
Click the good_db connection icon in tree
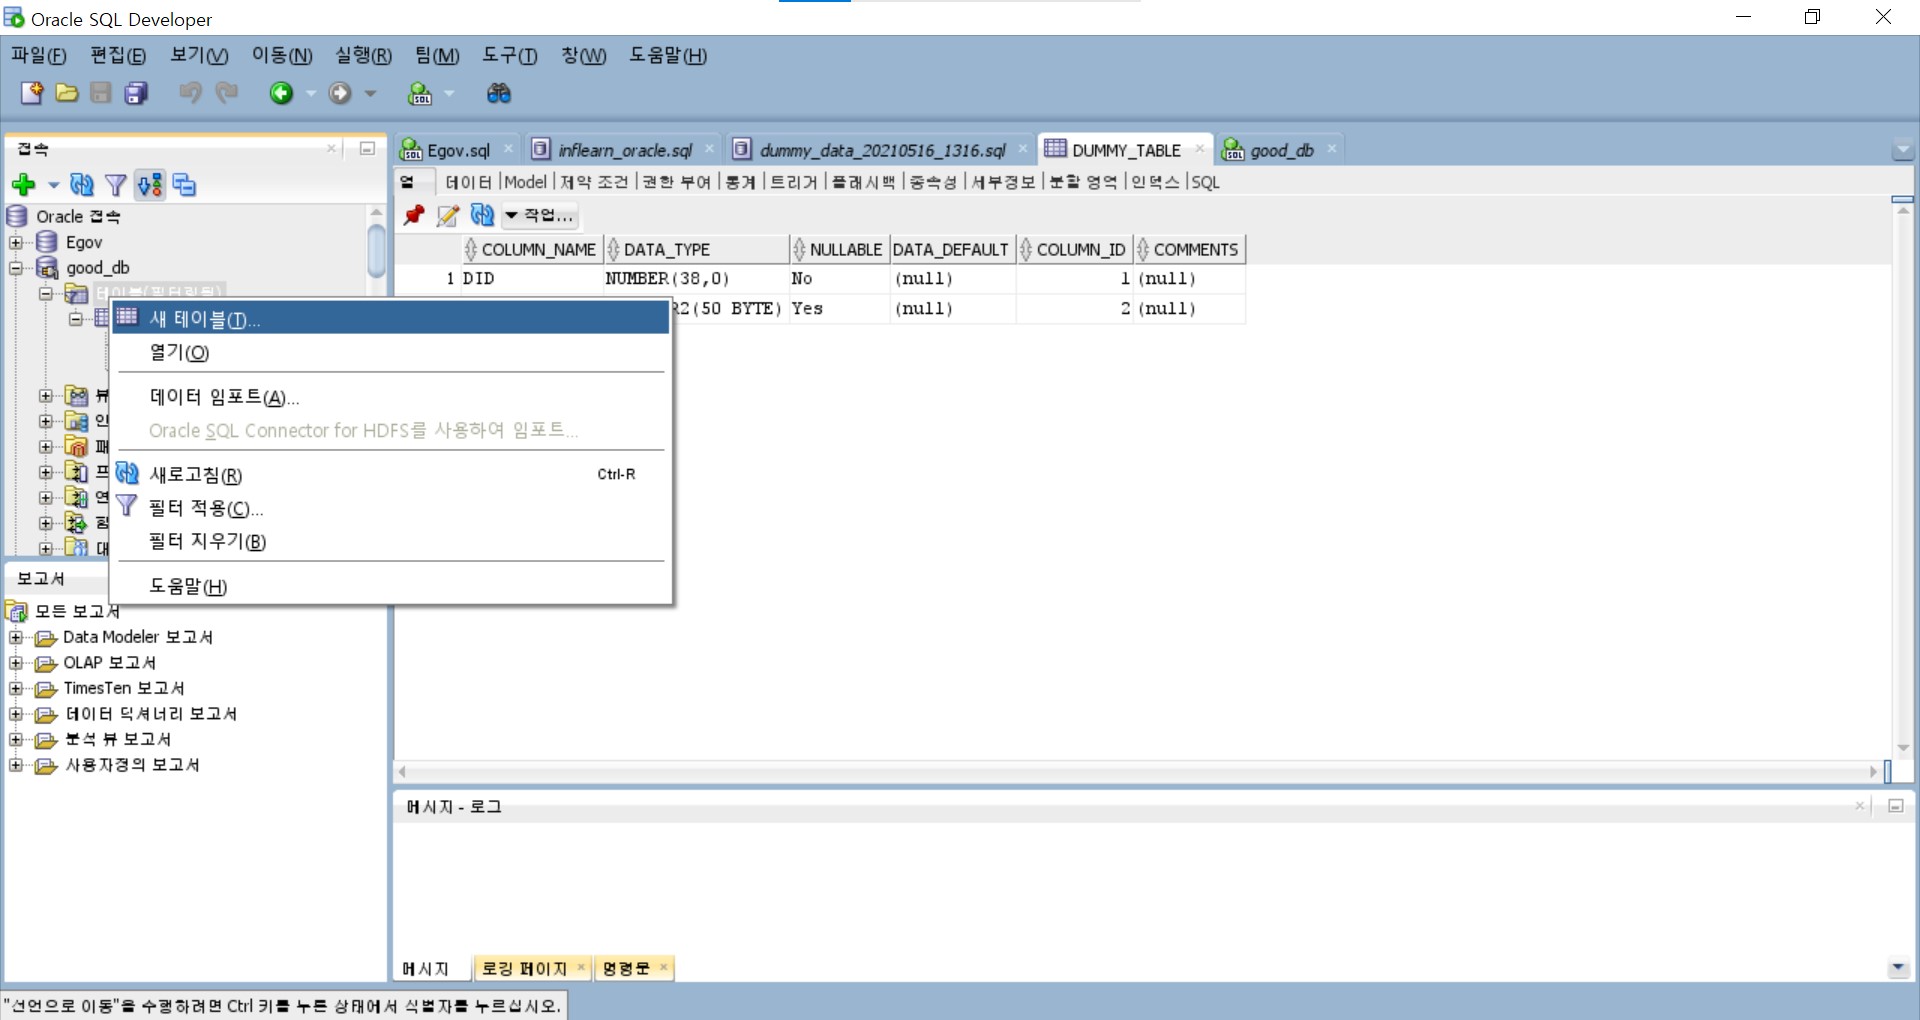click(47, 267)
